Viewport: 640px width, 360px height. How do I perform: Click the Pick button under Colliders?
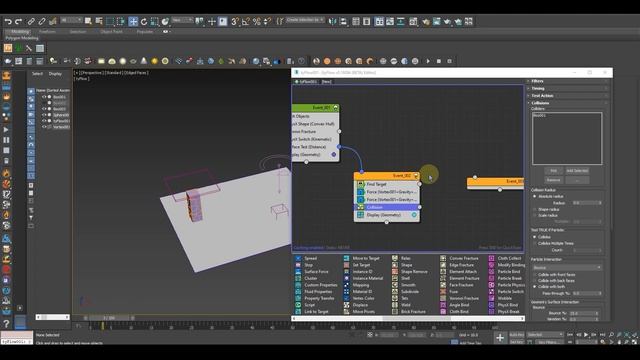coord(553,171)
